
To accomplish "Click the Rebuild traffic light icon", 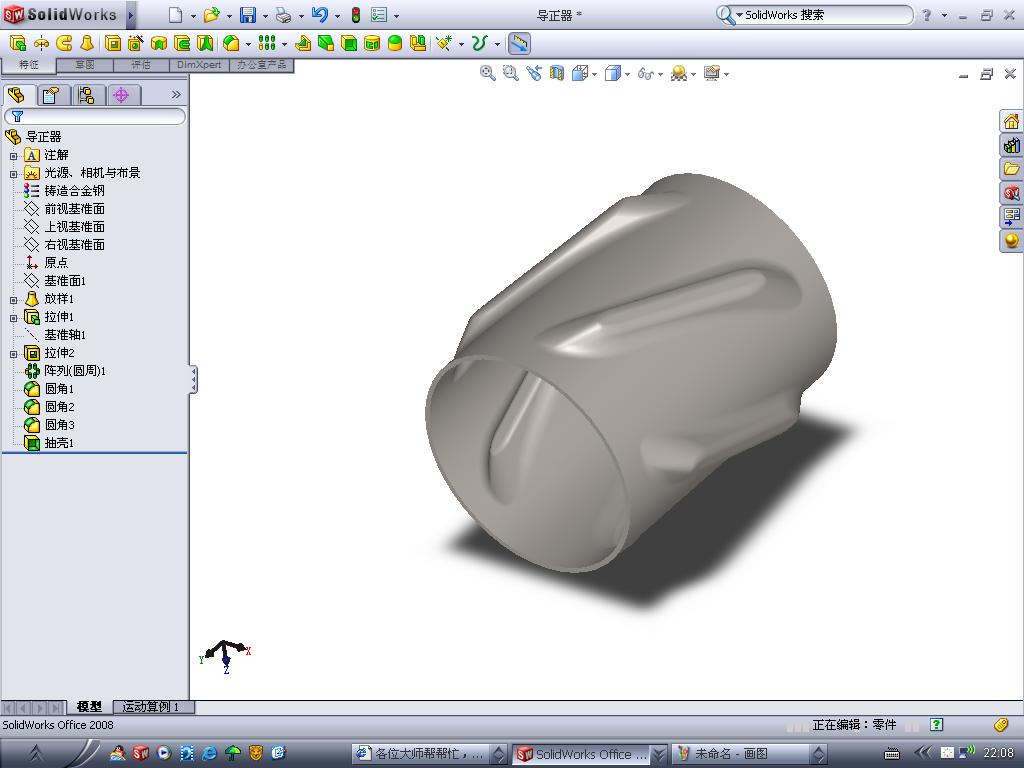I will pos(356,15).
